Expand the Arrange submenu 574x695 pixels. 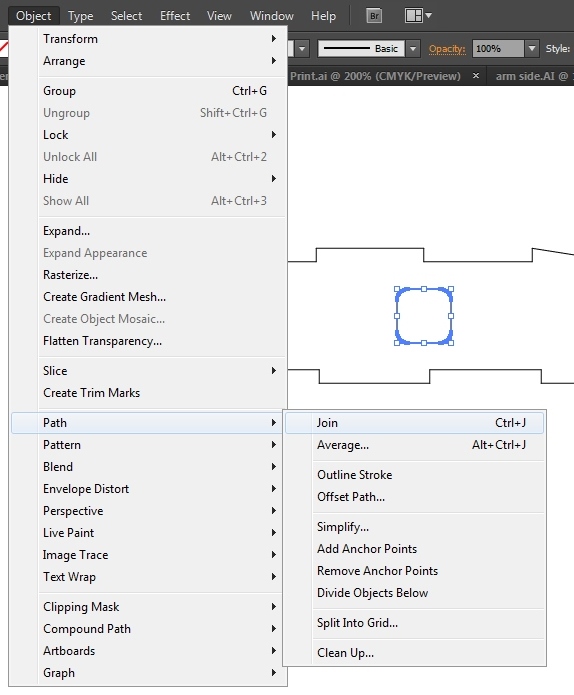148,61
